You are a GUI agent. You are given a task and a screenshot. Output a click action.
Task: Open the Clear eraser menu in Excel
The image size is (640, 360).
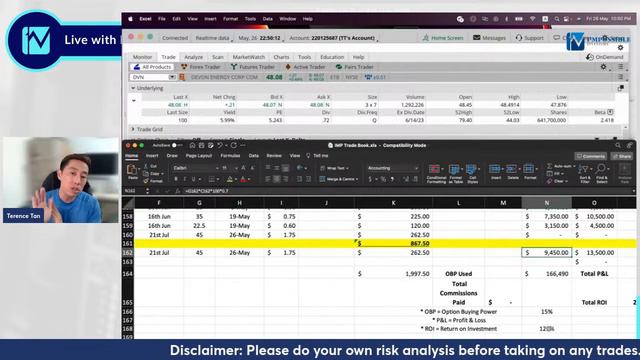click(x=556, y=181)
